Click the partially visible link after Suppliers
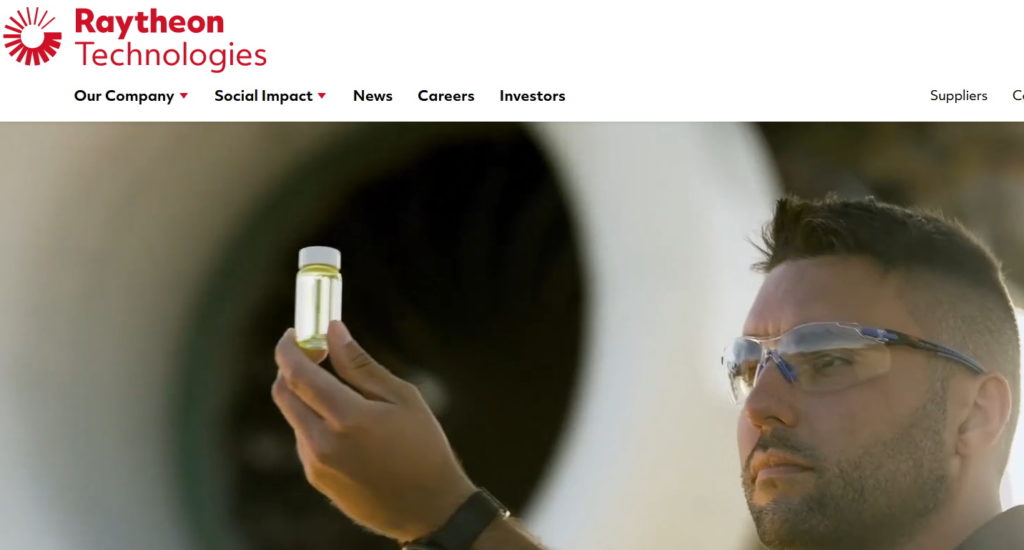Image resolution: width=1024 pixels, height=550 pixels. point(1018,95)
